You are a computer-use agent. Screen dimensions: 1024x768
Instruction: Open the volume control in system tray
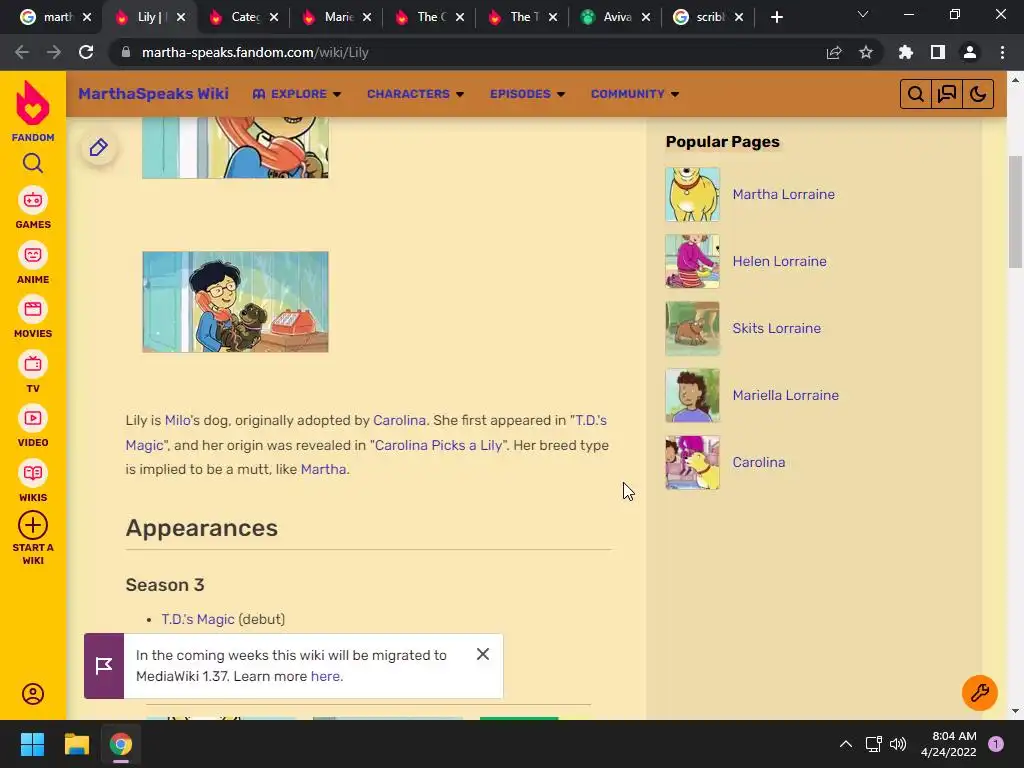point(898,744)
